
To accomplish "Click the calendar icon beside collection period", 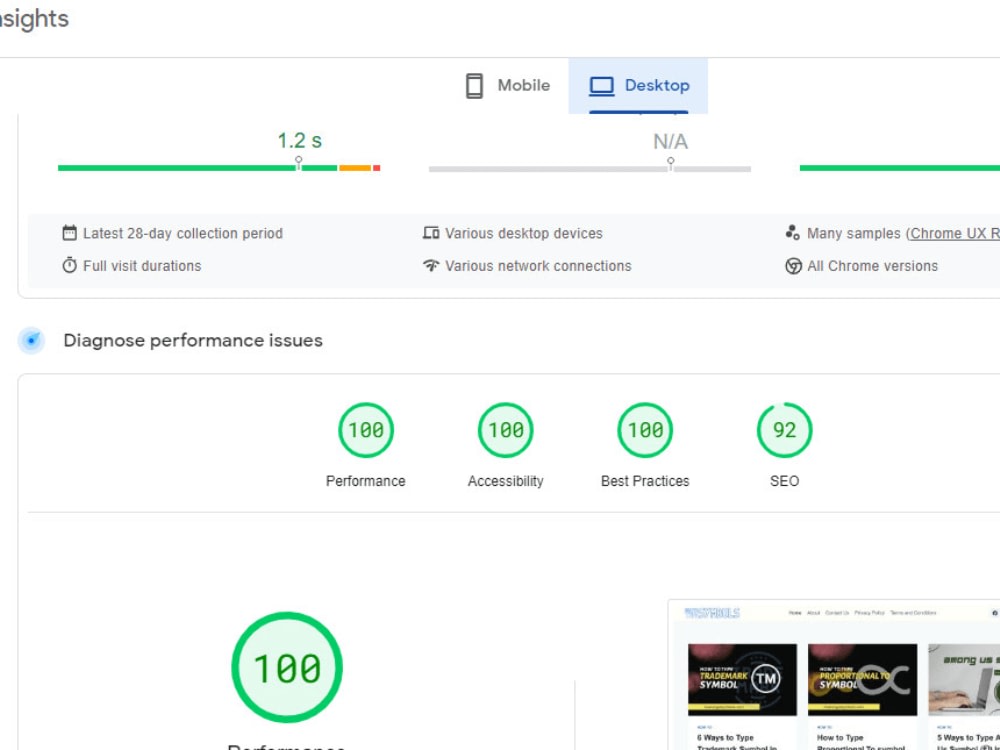I will (70, 233).
